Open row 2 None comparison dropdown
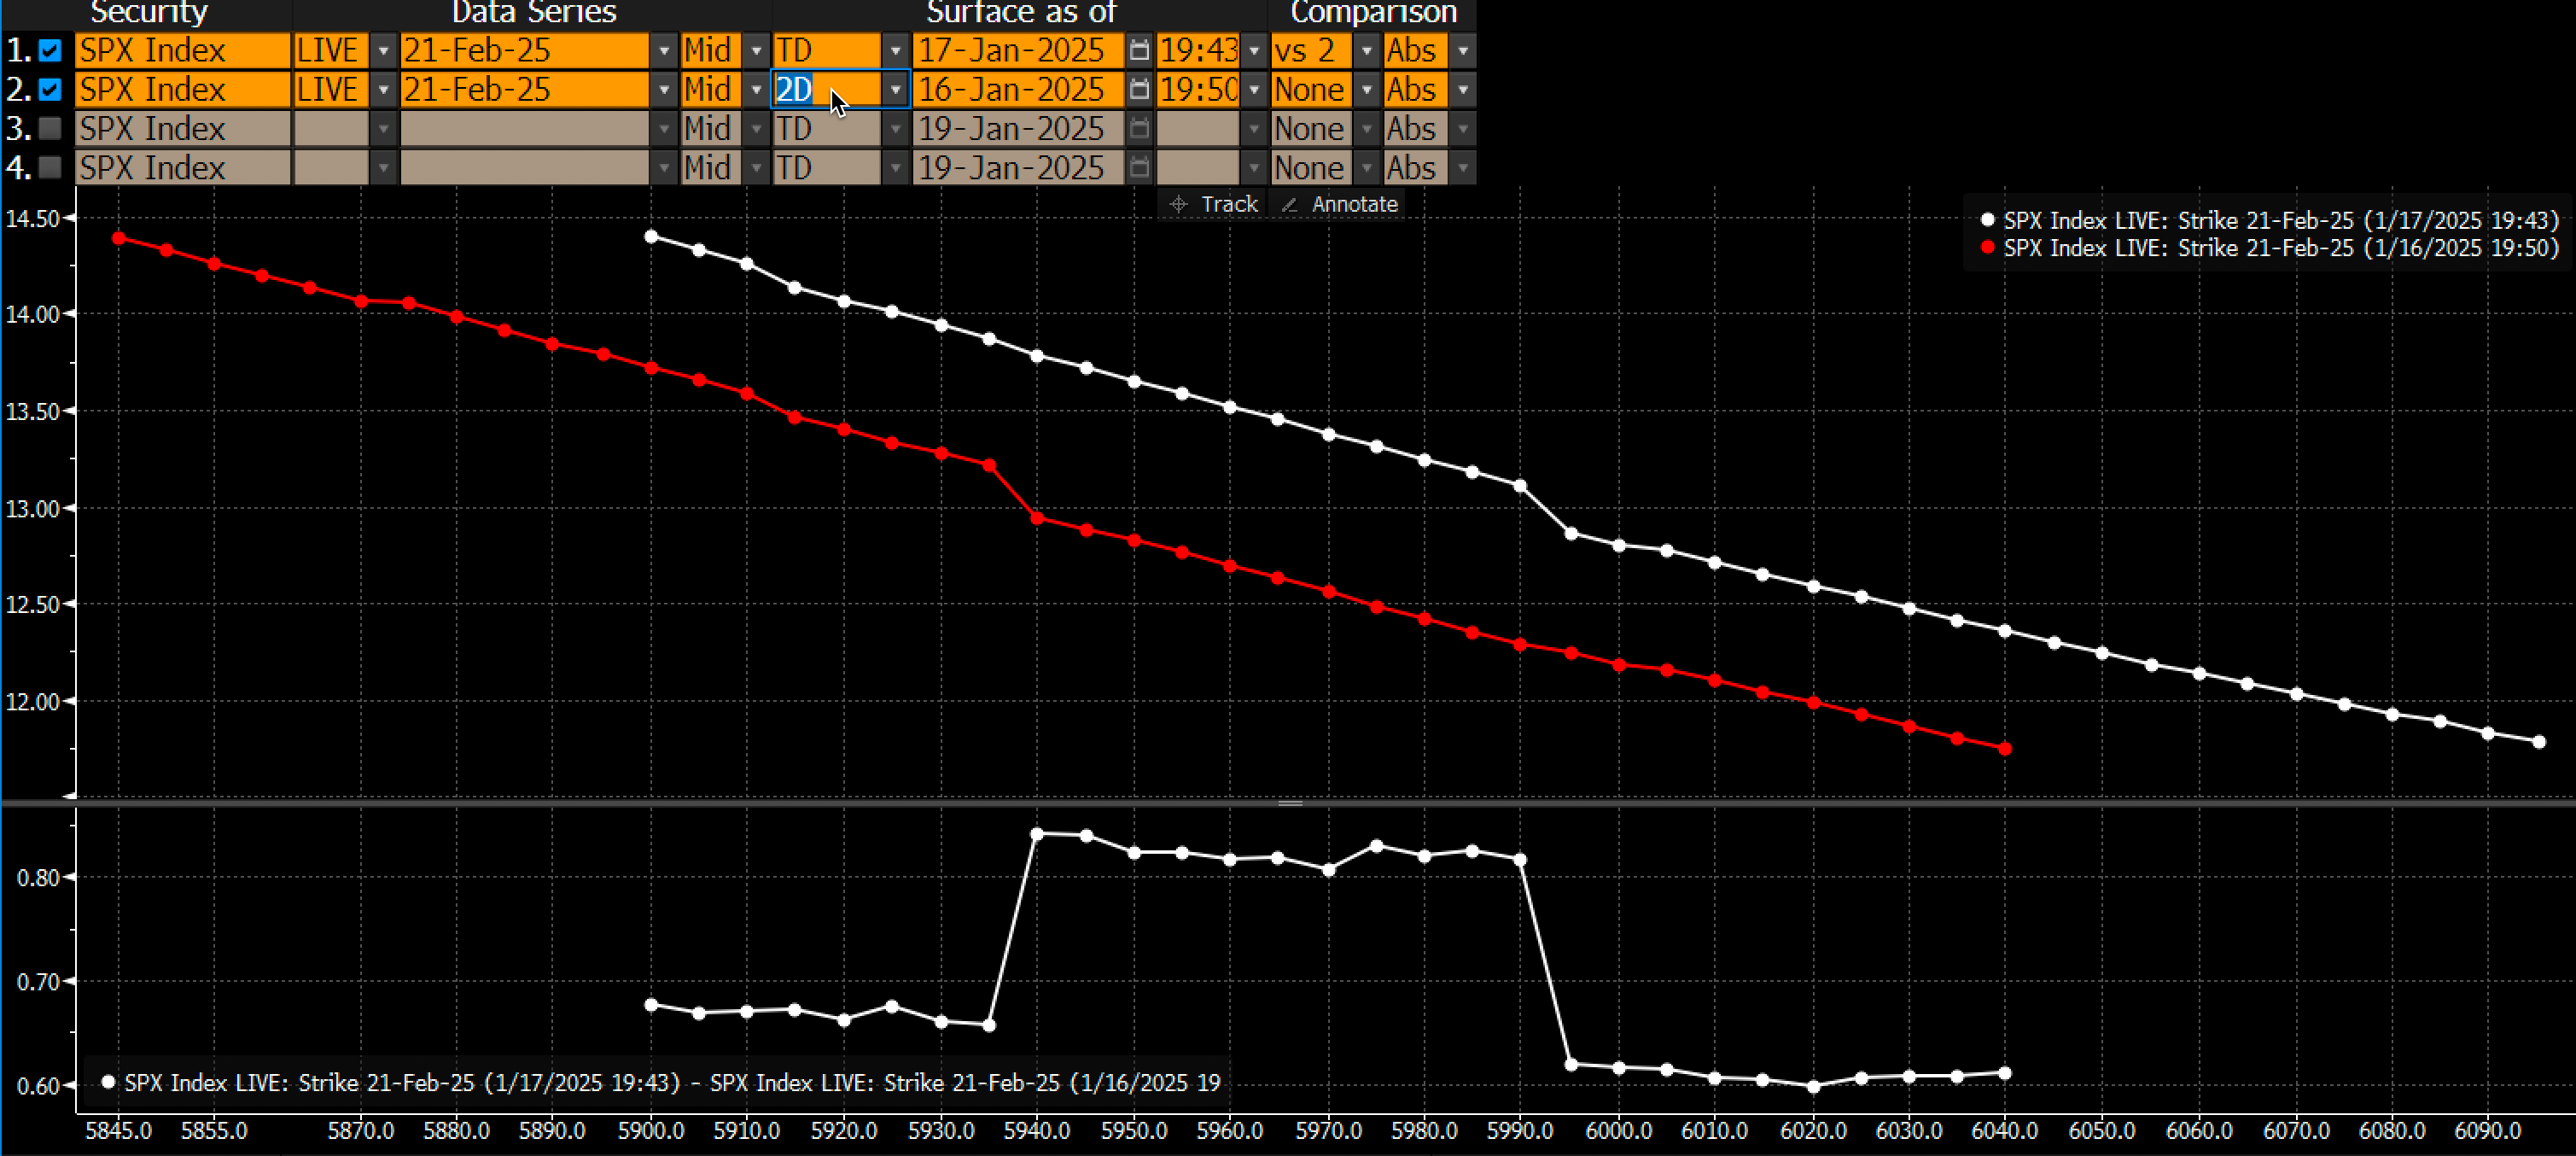 (1367, 90)
